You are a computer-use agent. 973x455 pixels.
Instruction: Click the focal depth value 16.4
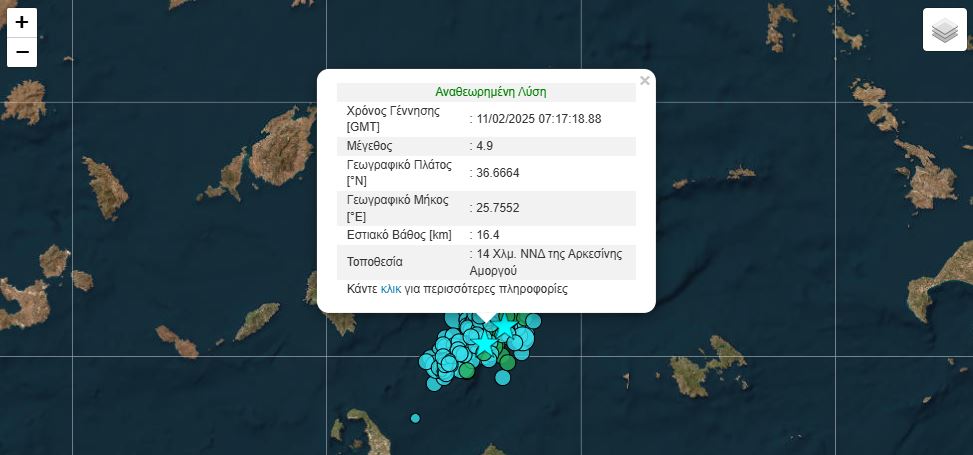point(489,235)
